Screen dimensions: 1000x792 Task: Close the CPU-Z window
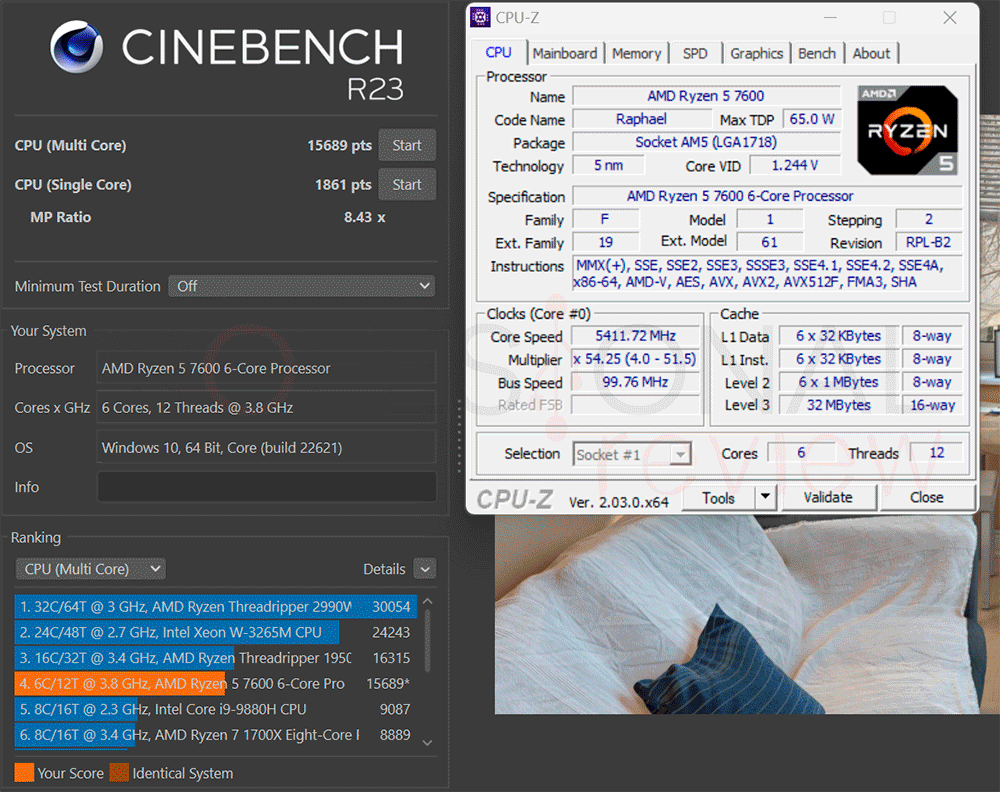(950, 18)
